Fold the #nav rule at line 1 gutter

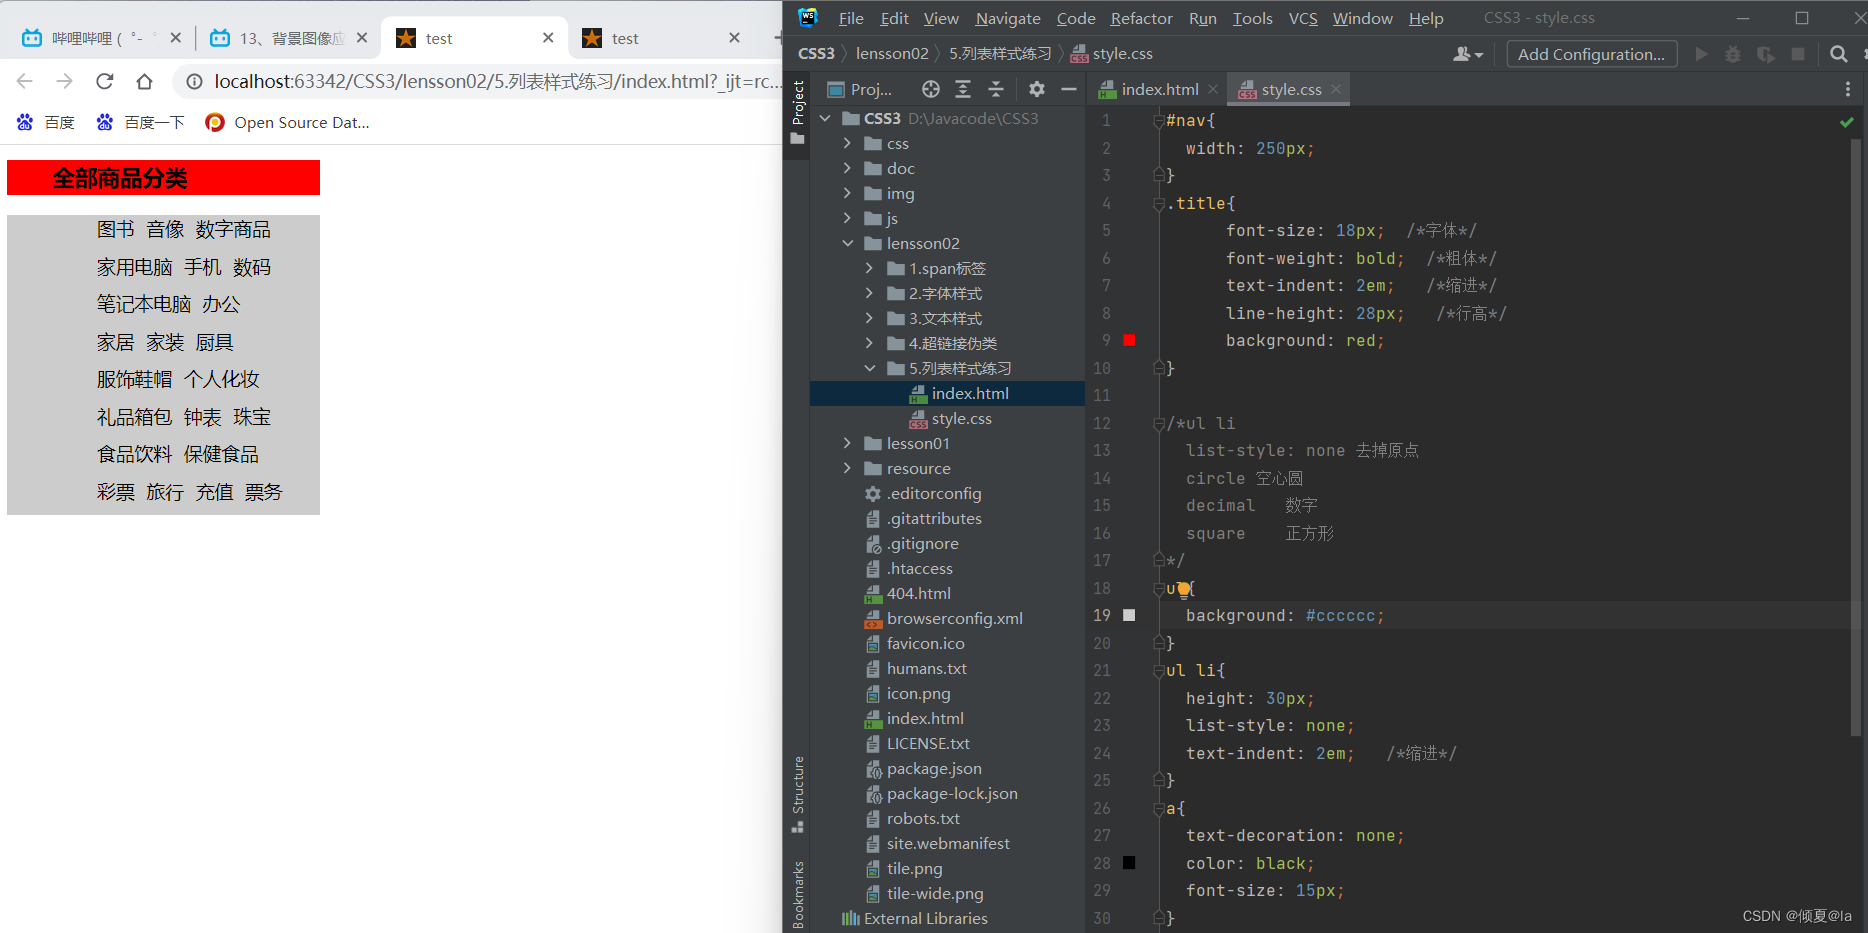coord(1159,120)
